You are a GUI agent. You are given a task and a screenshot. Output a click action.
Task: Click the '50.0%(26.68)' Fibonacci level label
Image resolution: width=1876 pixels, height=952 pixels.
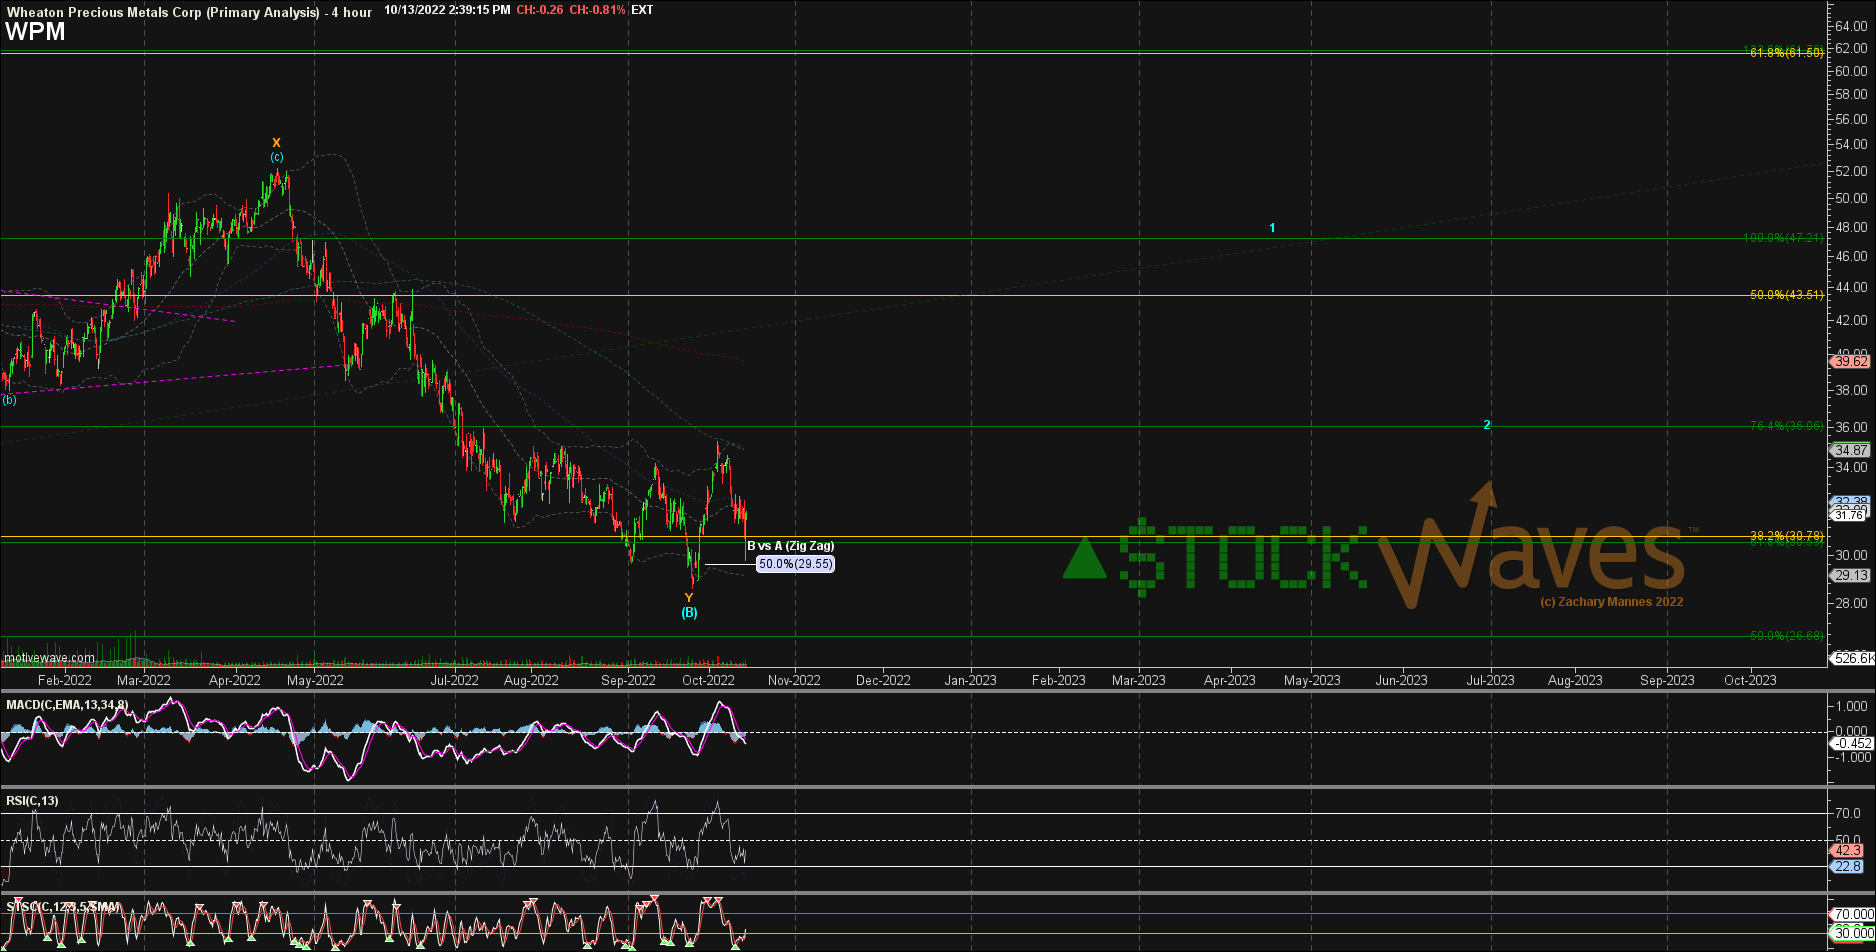(x=1786, y=636)
